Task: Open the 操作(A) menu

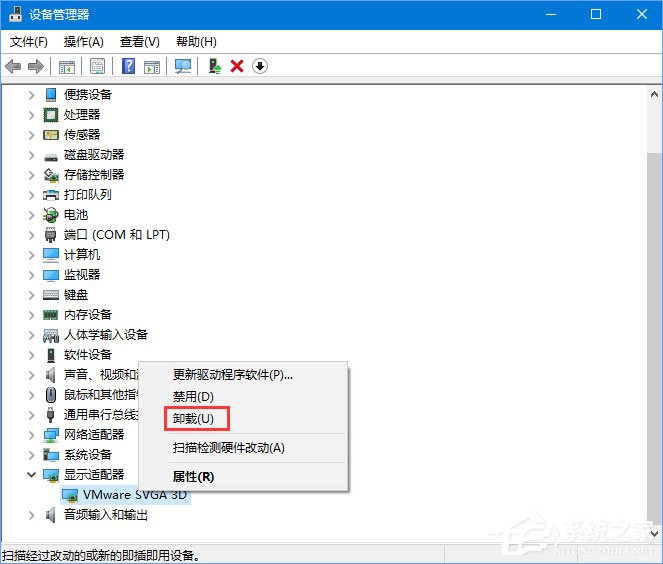Action: pyautogui.click(x=83, y=42)
